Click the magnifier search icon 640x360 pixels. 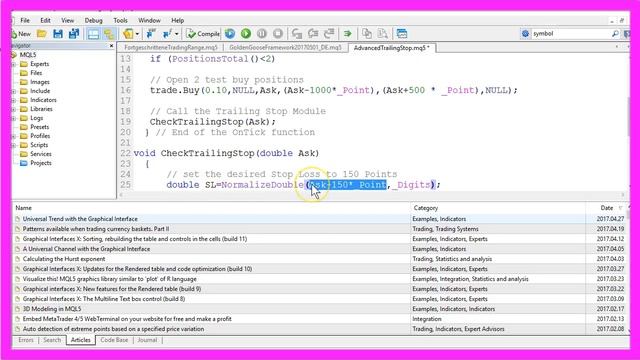click(x=615, y=34)
